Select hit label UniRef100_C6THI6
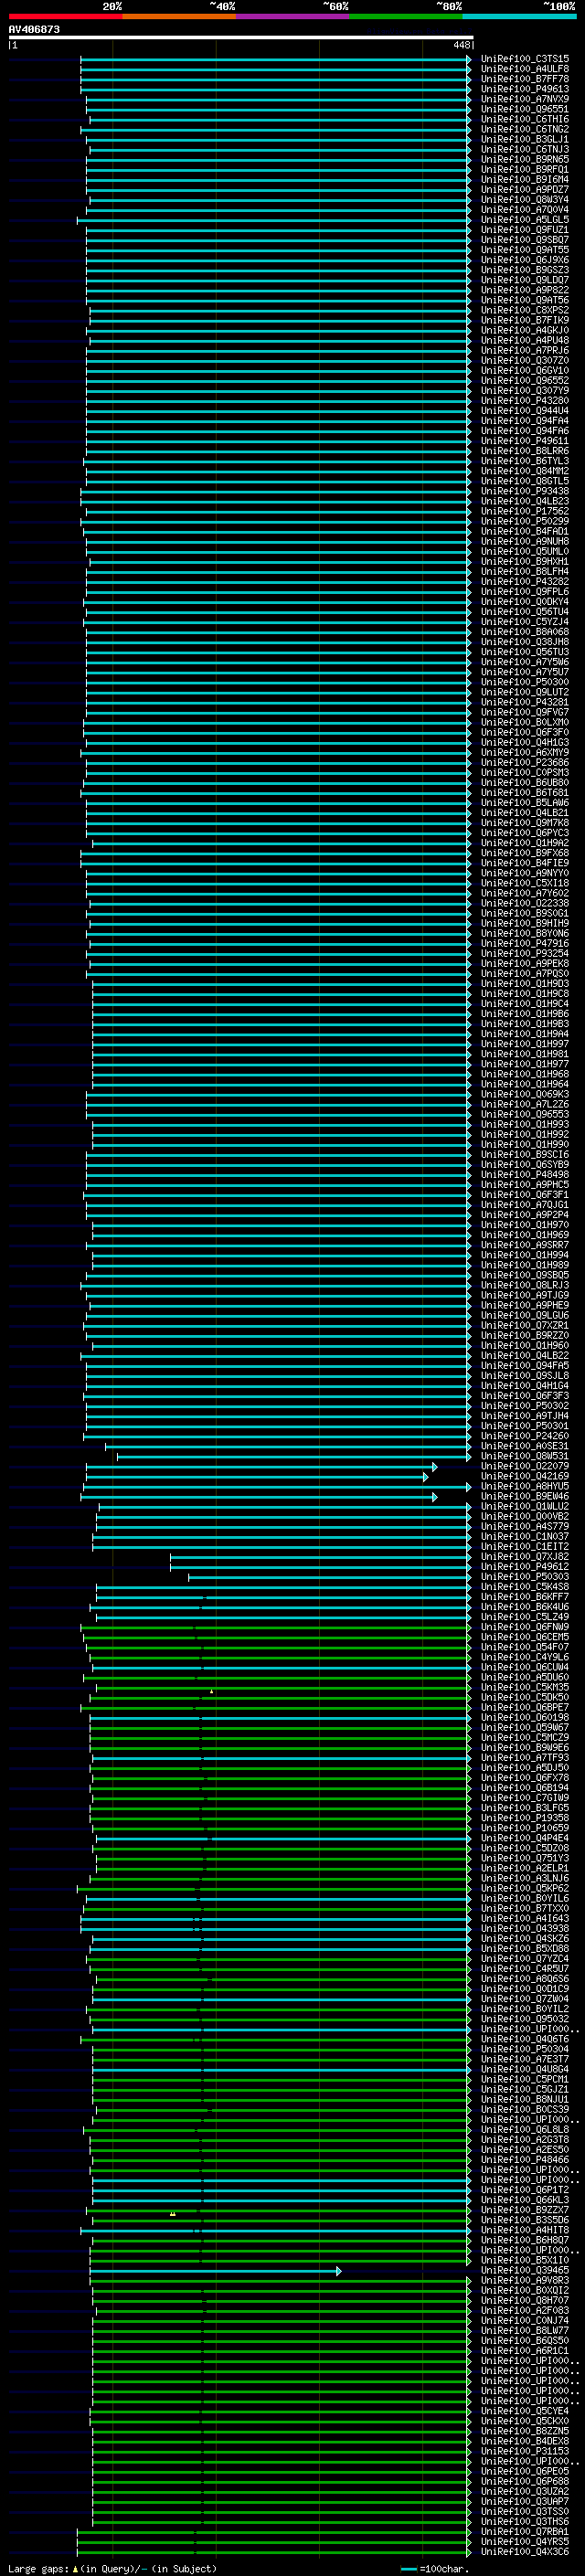 click(x=525, y=119)
